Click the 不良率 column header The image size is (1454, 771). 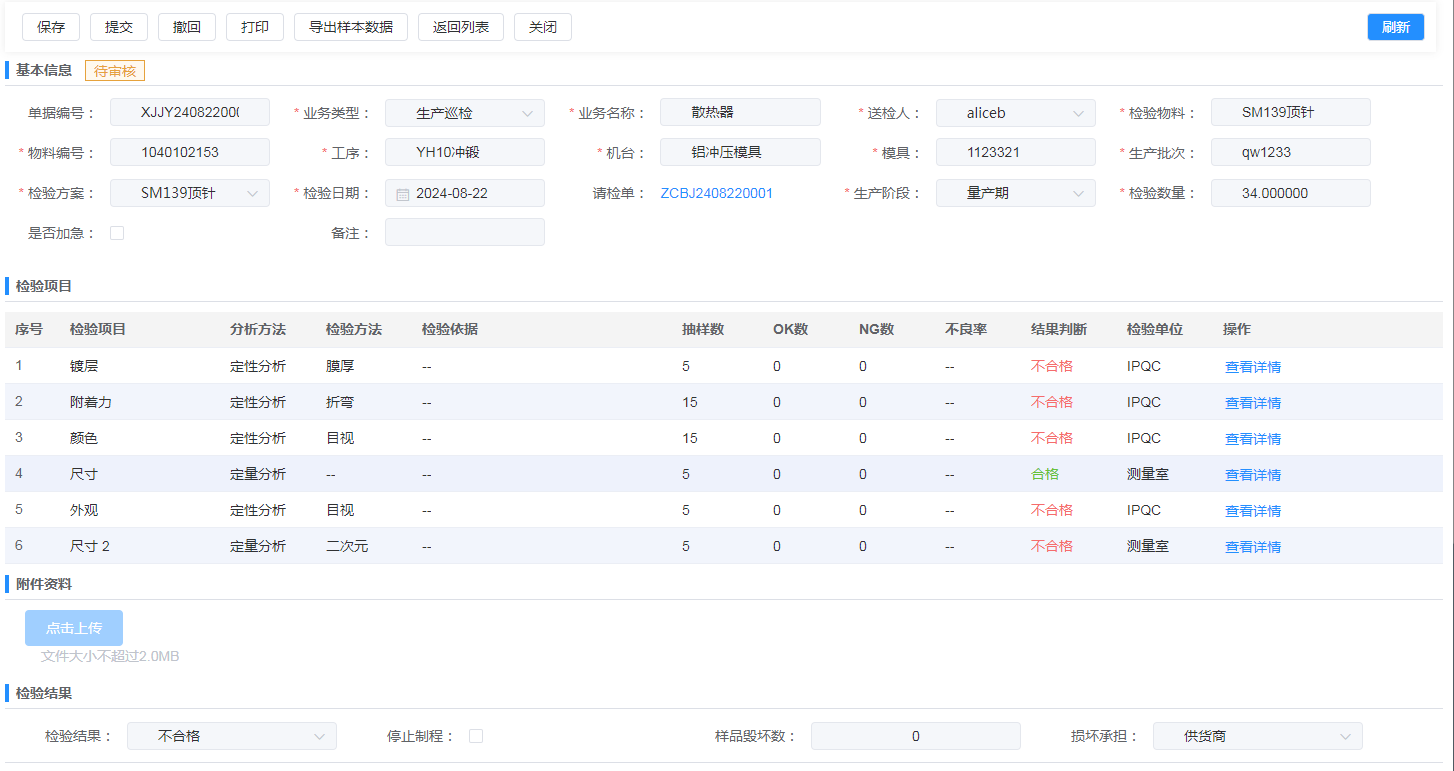tap(966, 329)
